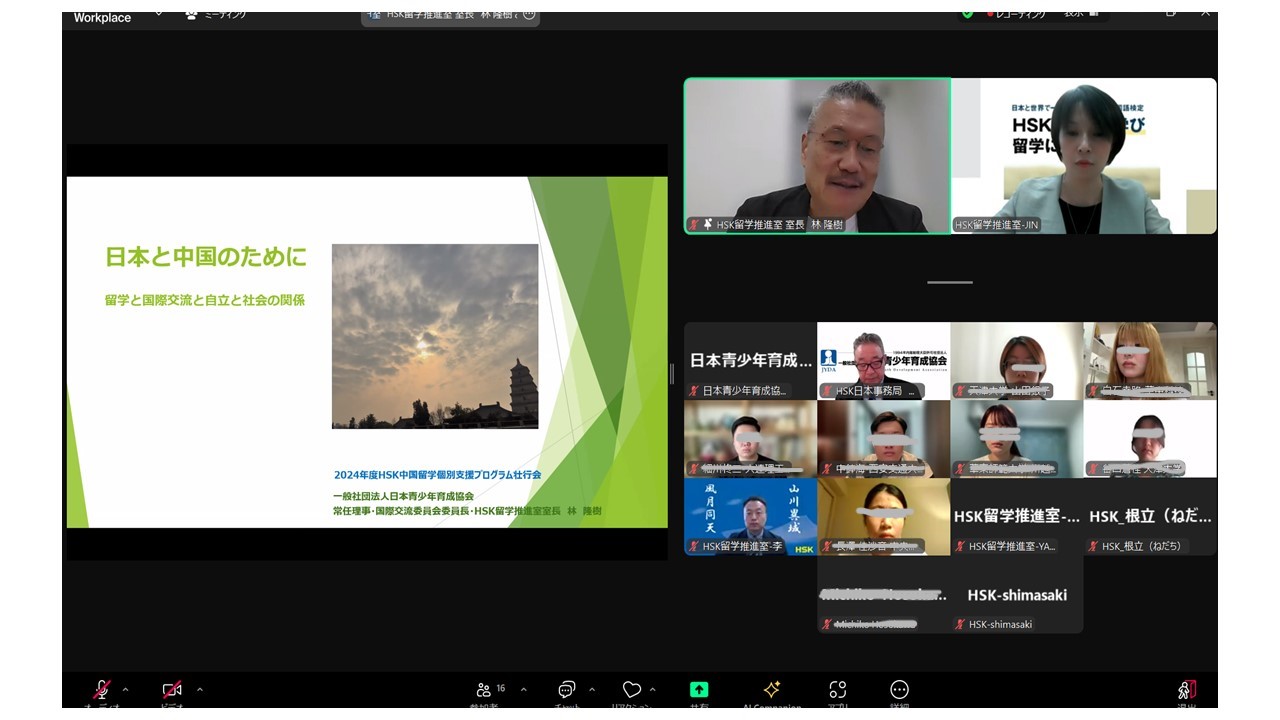Select the Meetings tab at top
The width and height of the screenshot is (1280, 720).
click(216, 15)
